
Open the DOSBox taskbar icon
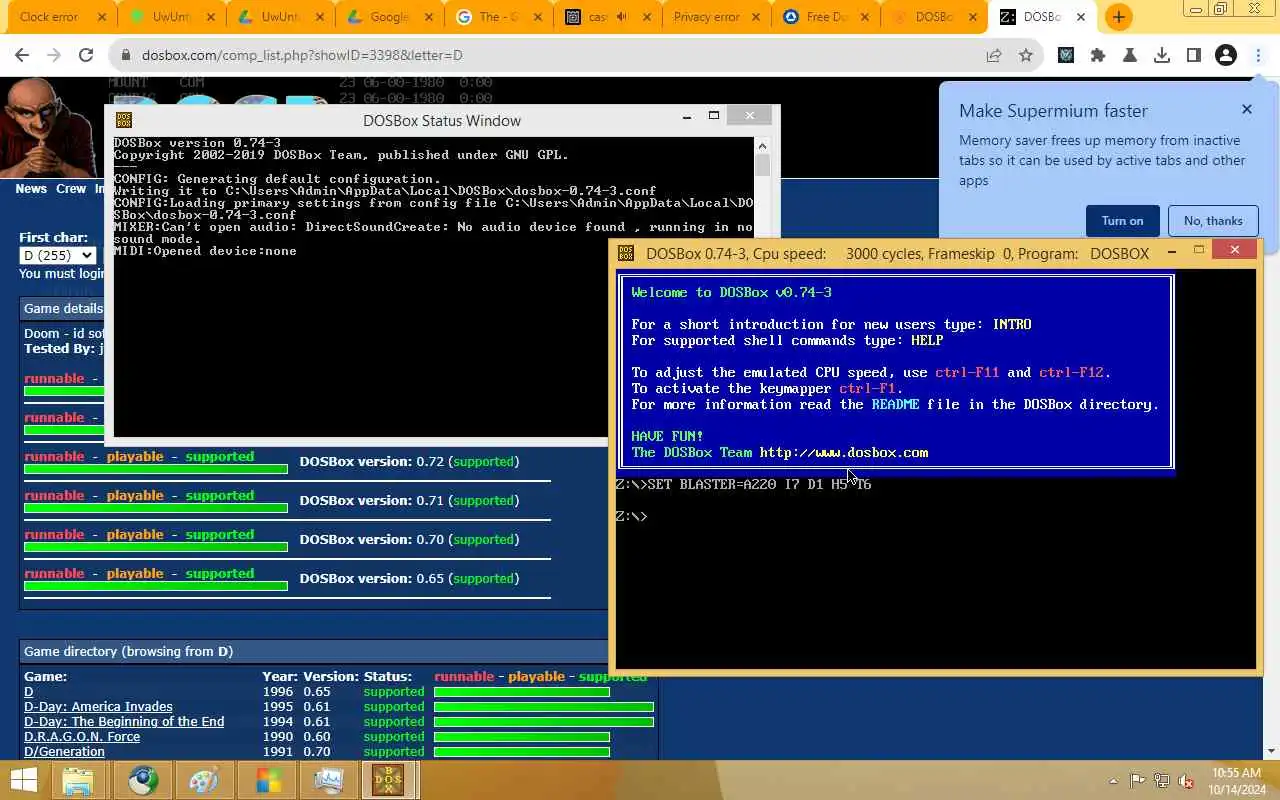[x=388, y=780]
